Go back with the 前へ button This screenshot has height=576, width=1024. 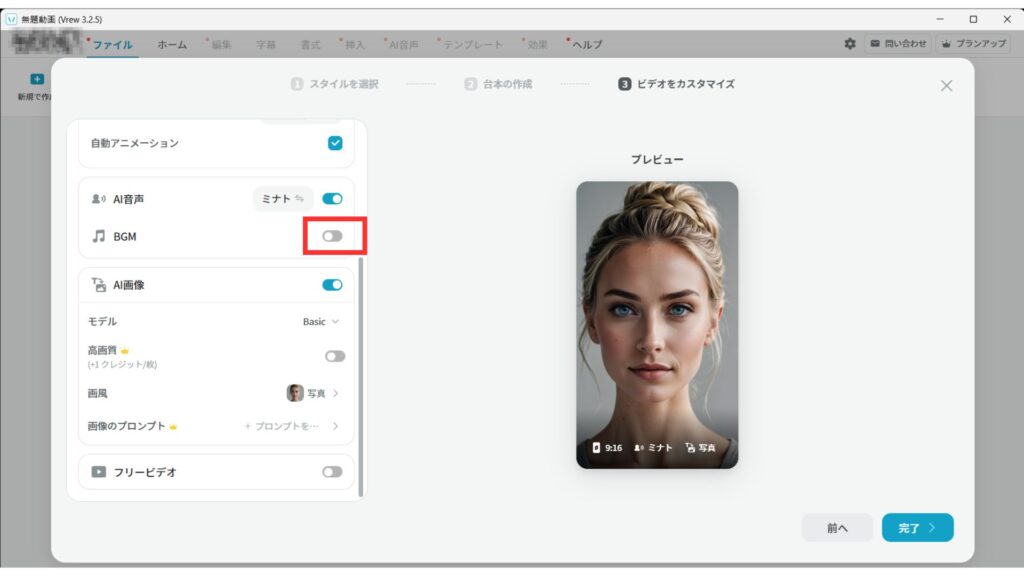coord(837,528)
